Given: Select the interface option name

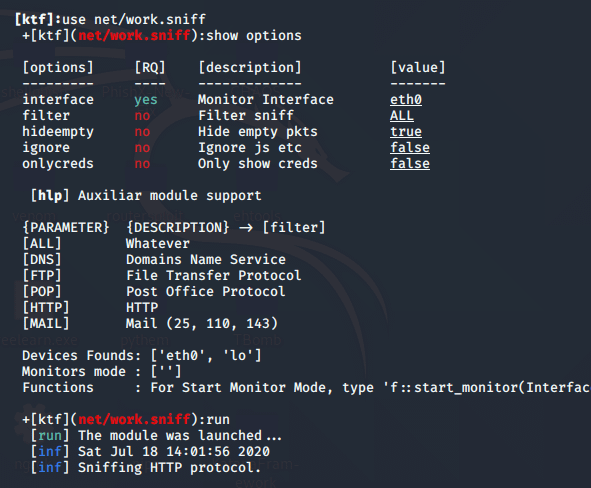Looking at the screenshot, I should click(58, 99).
